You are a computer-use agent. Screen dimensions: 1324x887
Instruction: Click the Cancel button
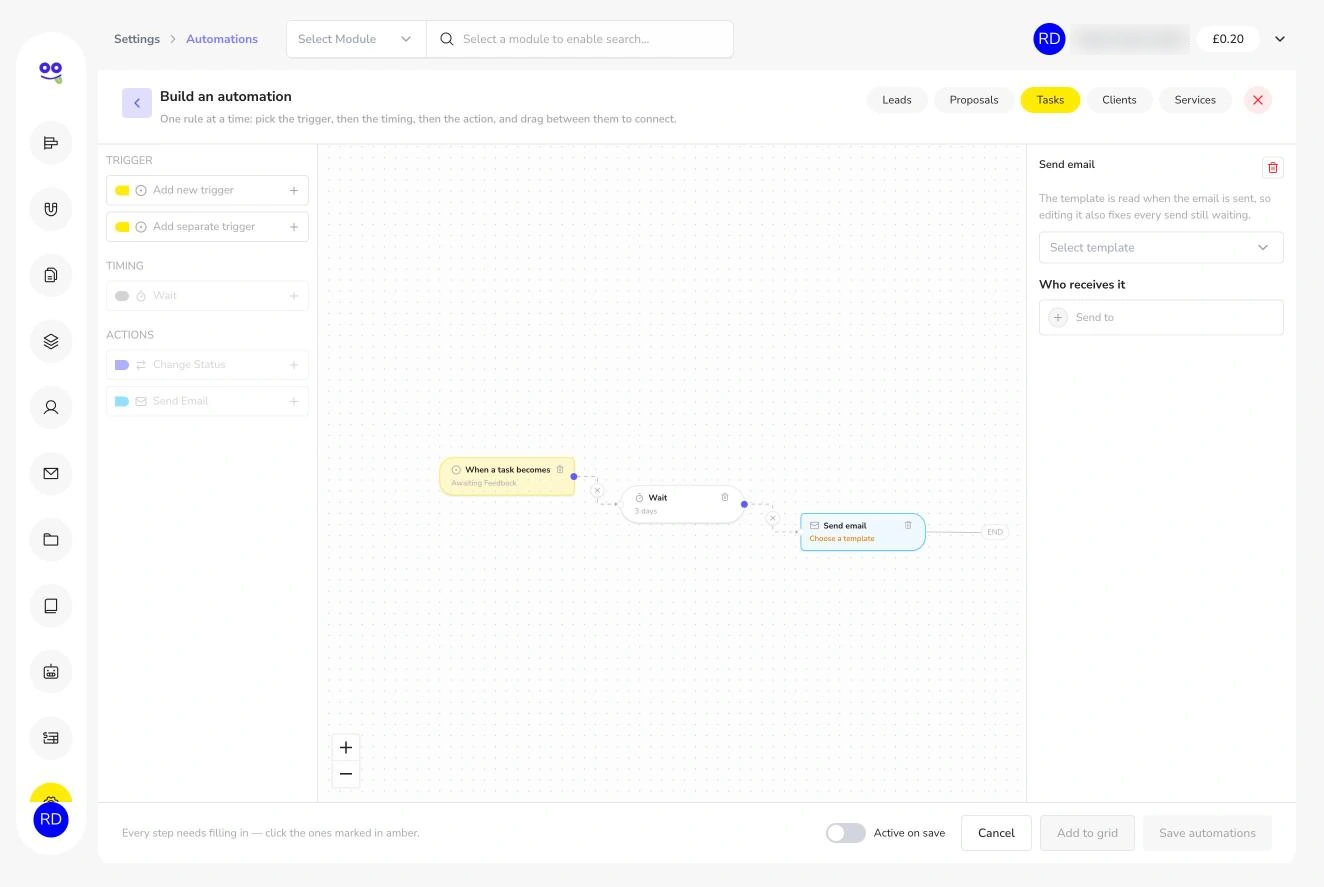click(996, 833)
